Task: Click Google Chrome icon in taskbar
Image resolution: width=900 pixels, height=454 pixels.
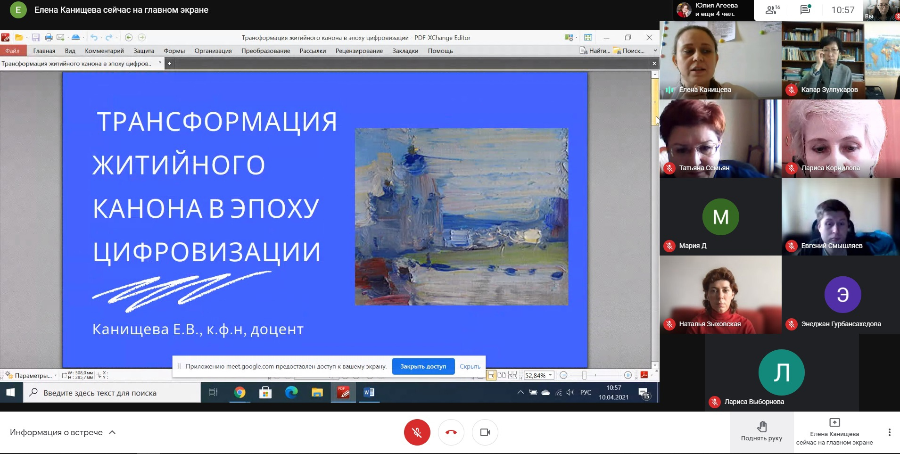Action: tap(240, 393)
